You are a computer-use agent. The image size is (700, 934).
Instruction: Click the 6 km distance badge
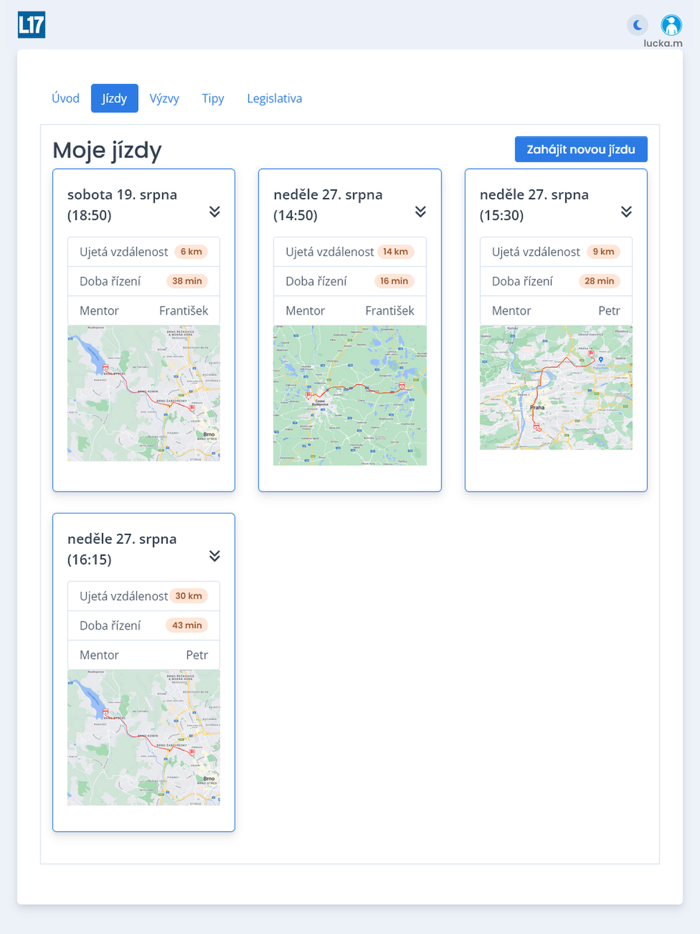[191, 251]
